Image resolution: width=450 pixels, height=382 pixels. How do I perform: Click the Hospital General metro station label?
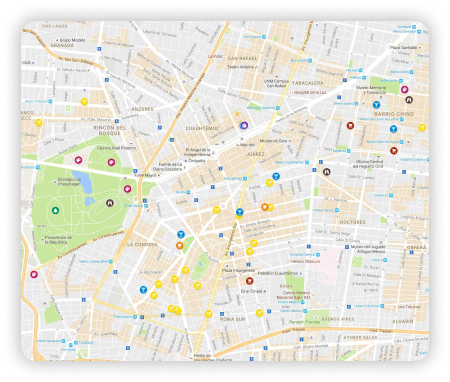click(302, 255)
